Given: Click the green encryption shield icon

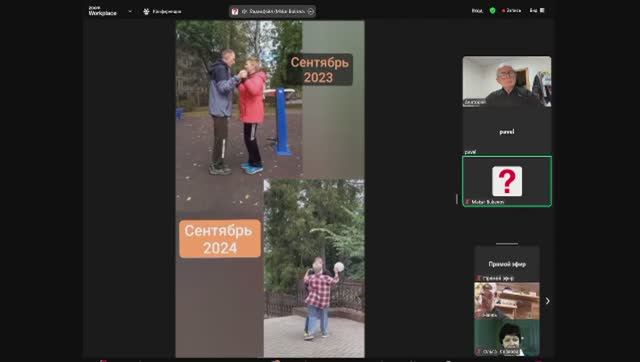Looking at the screenshot, I should [493, 11].
